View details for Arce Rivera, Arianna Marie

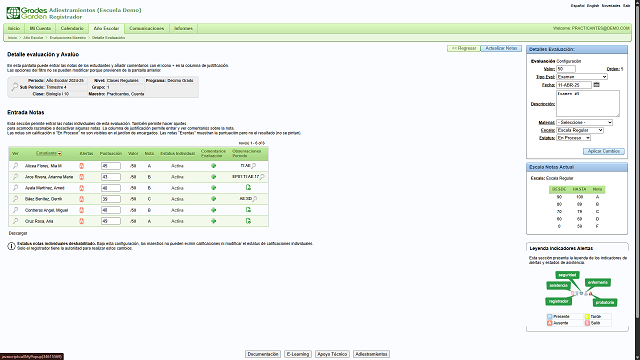15,177
